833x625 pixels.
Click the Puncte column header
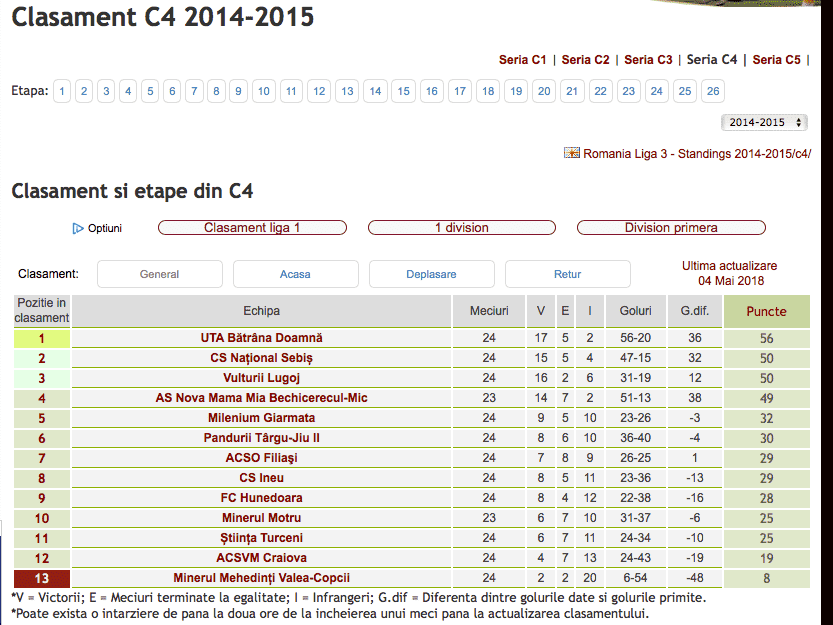767,311
